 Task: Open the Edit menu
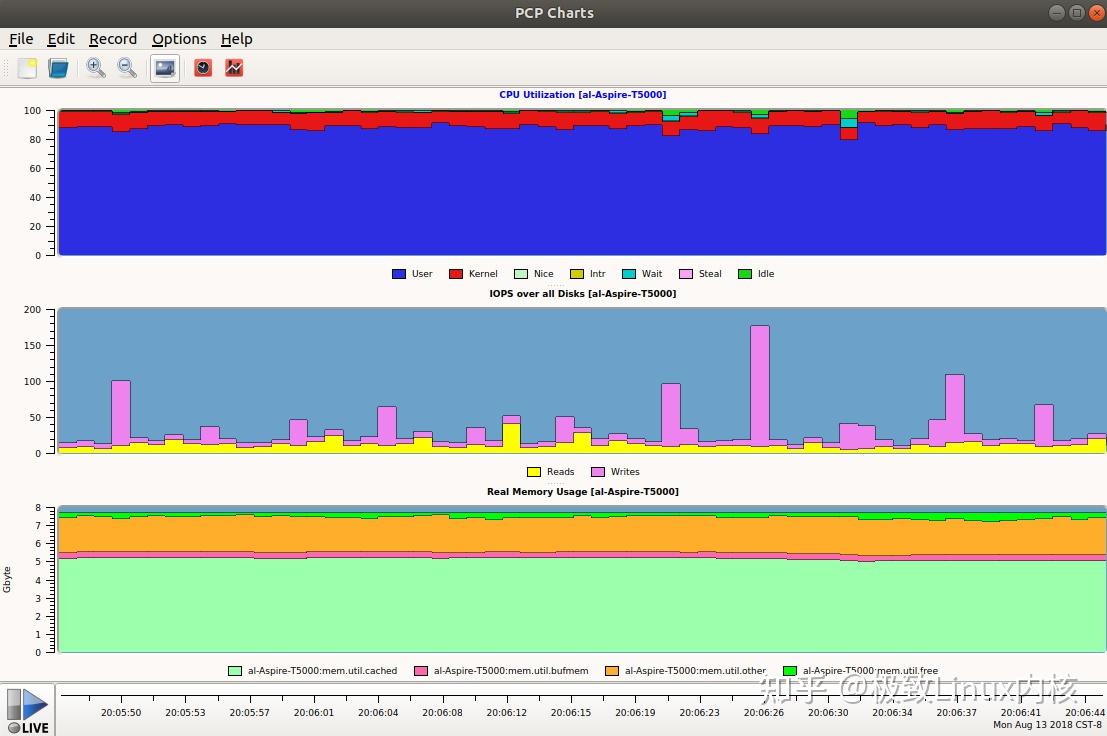pos(61,39)
